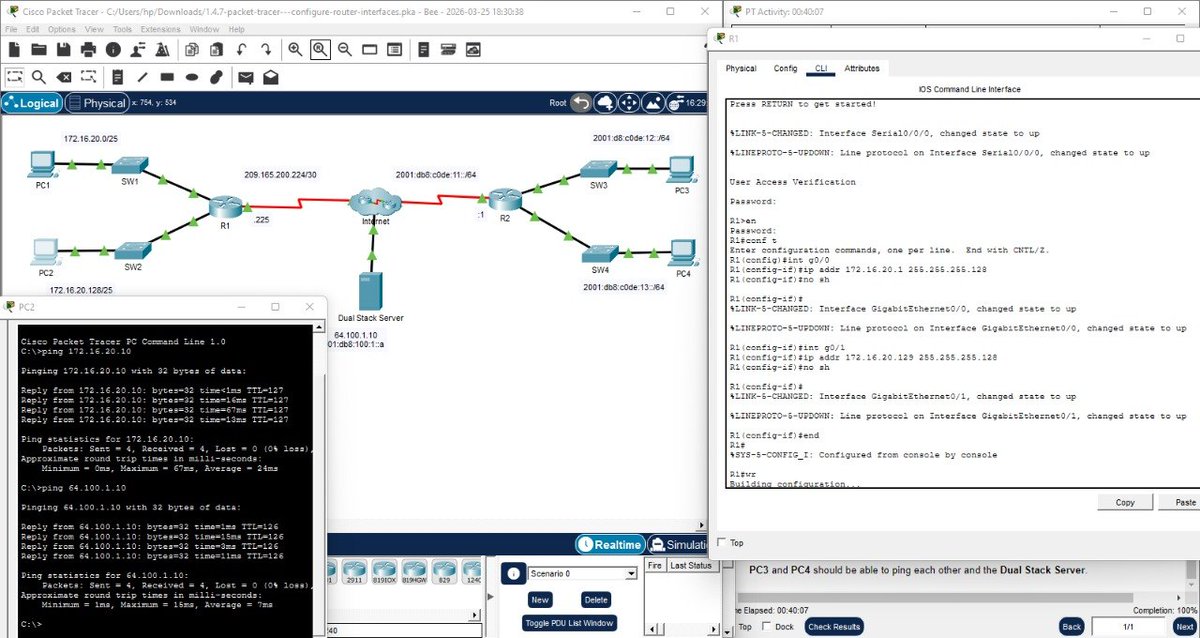Select router R2 in the workspace
This screenshot has width=1200, height=638.
click(x=504, y=201)
